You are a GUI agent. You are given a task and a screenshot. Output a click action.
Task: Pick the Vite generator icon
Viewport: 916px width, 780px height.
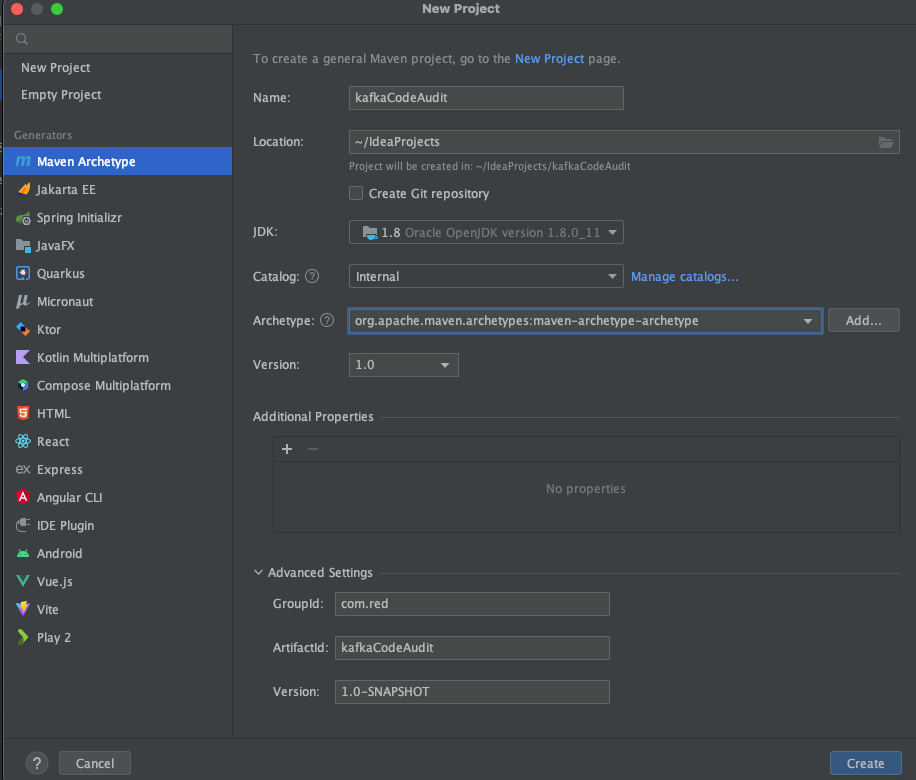coord(23,609)
